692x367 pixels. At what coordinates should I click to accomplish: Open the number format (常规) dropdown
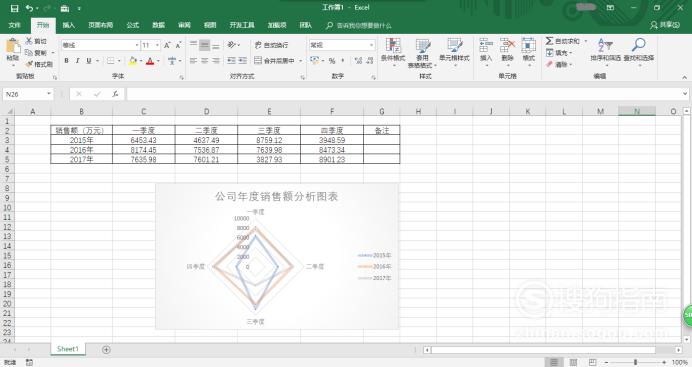pos(371,45)
